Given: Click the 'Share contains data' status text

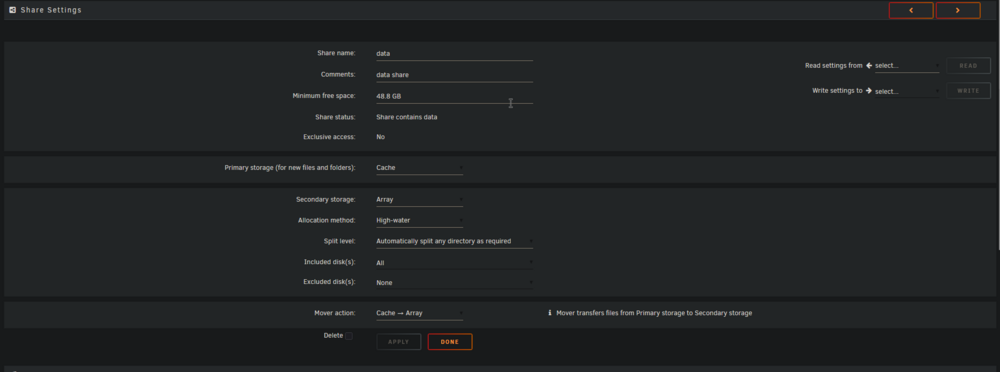Looking at the screenshot, I should click(407, 117).
